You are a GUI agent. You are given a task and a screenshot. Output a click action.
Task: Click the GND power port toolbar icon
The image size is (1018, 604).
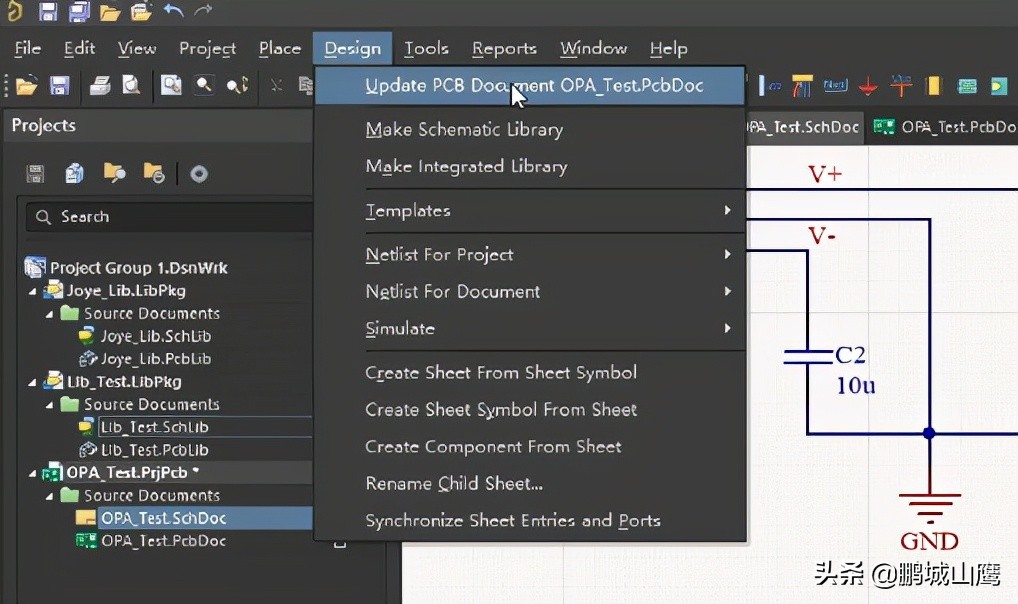pos(868,86)
